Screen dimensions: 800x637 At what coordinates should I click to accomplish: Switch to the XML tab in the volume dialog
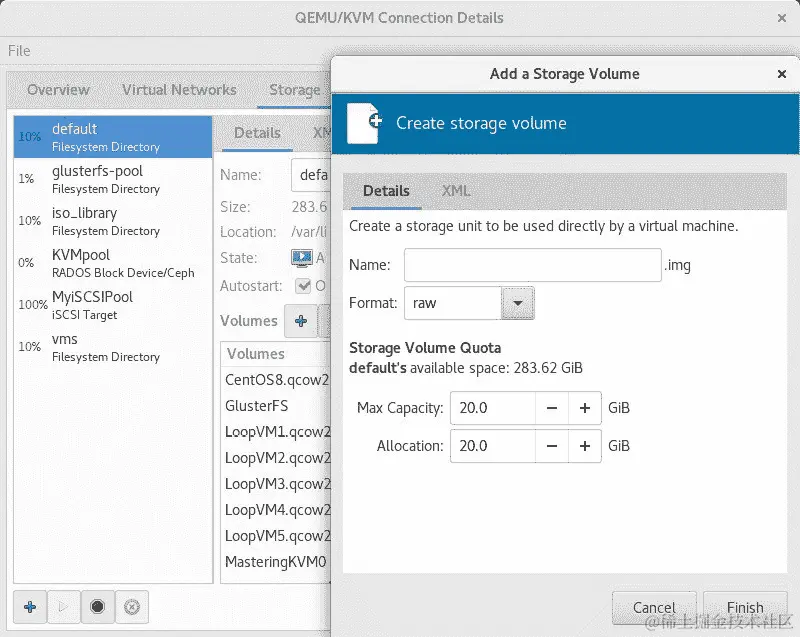pos(456,191)
